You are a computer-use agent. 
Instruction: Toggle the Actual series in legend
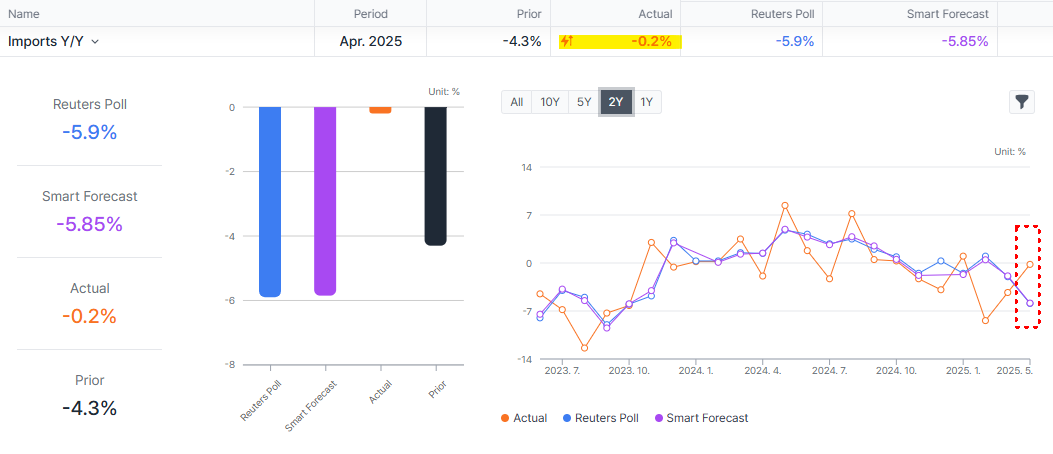click(x=524, y=418)
